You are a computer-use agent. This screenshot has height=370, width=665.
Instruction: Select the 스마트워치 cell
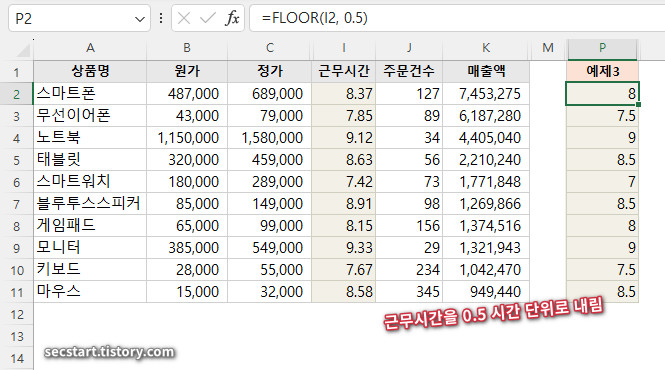pyautogui.click(x=90, y=182)
